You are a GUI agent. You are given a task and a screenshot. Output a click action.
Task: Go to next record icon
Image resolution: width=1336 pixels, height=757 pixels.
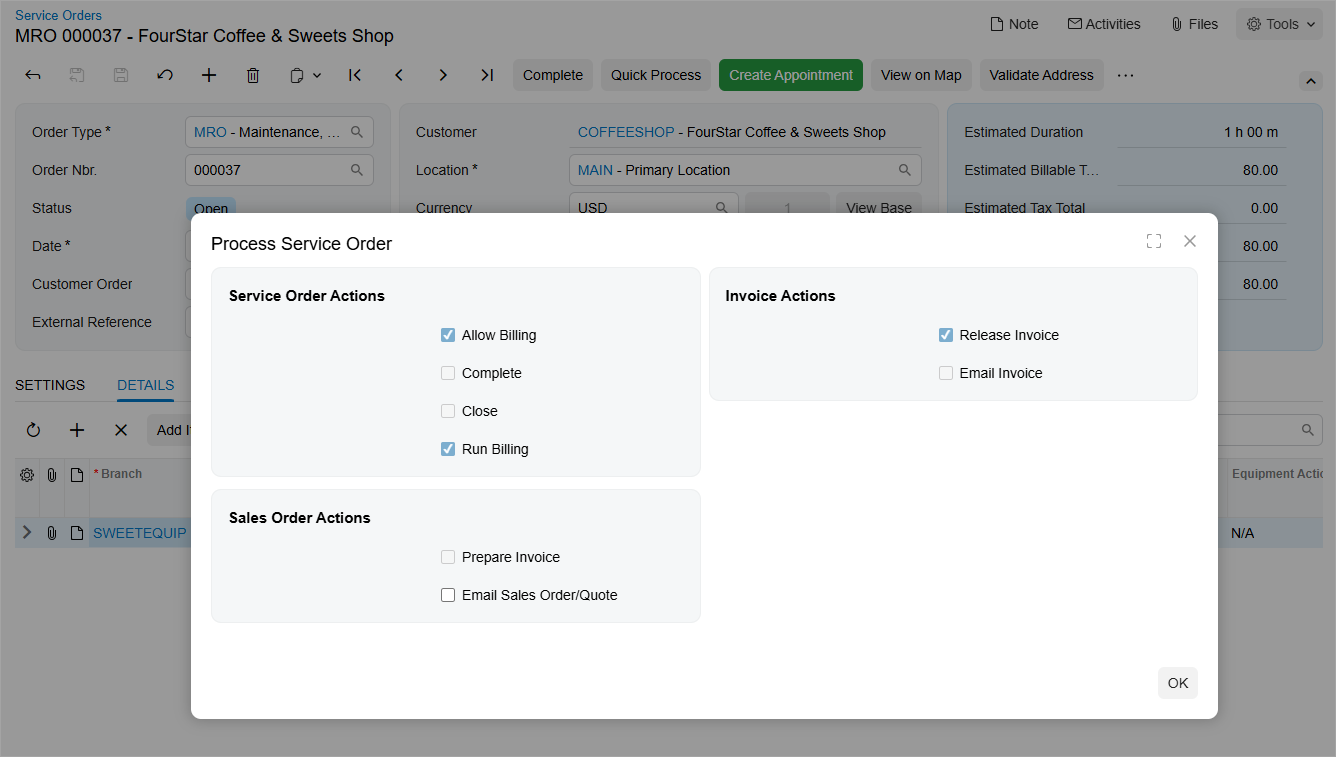click(443, 75)
